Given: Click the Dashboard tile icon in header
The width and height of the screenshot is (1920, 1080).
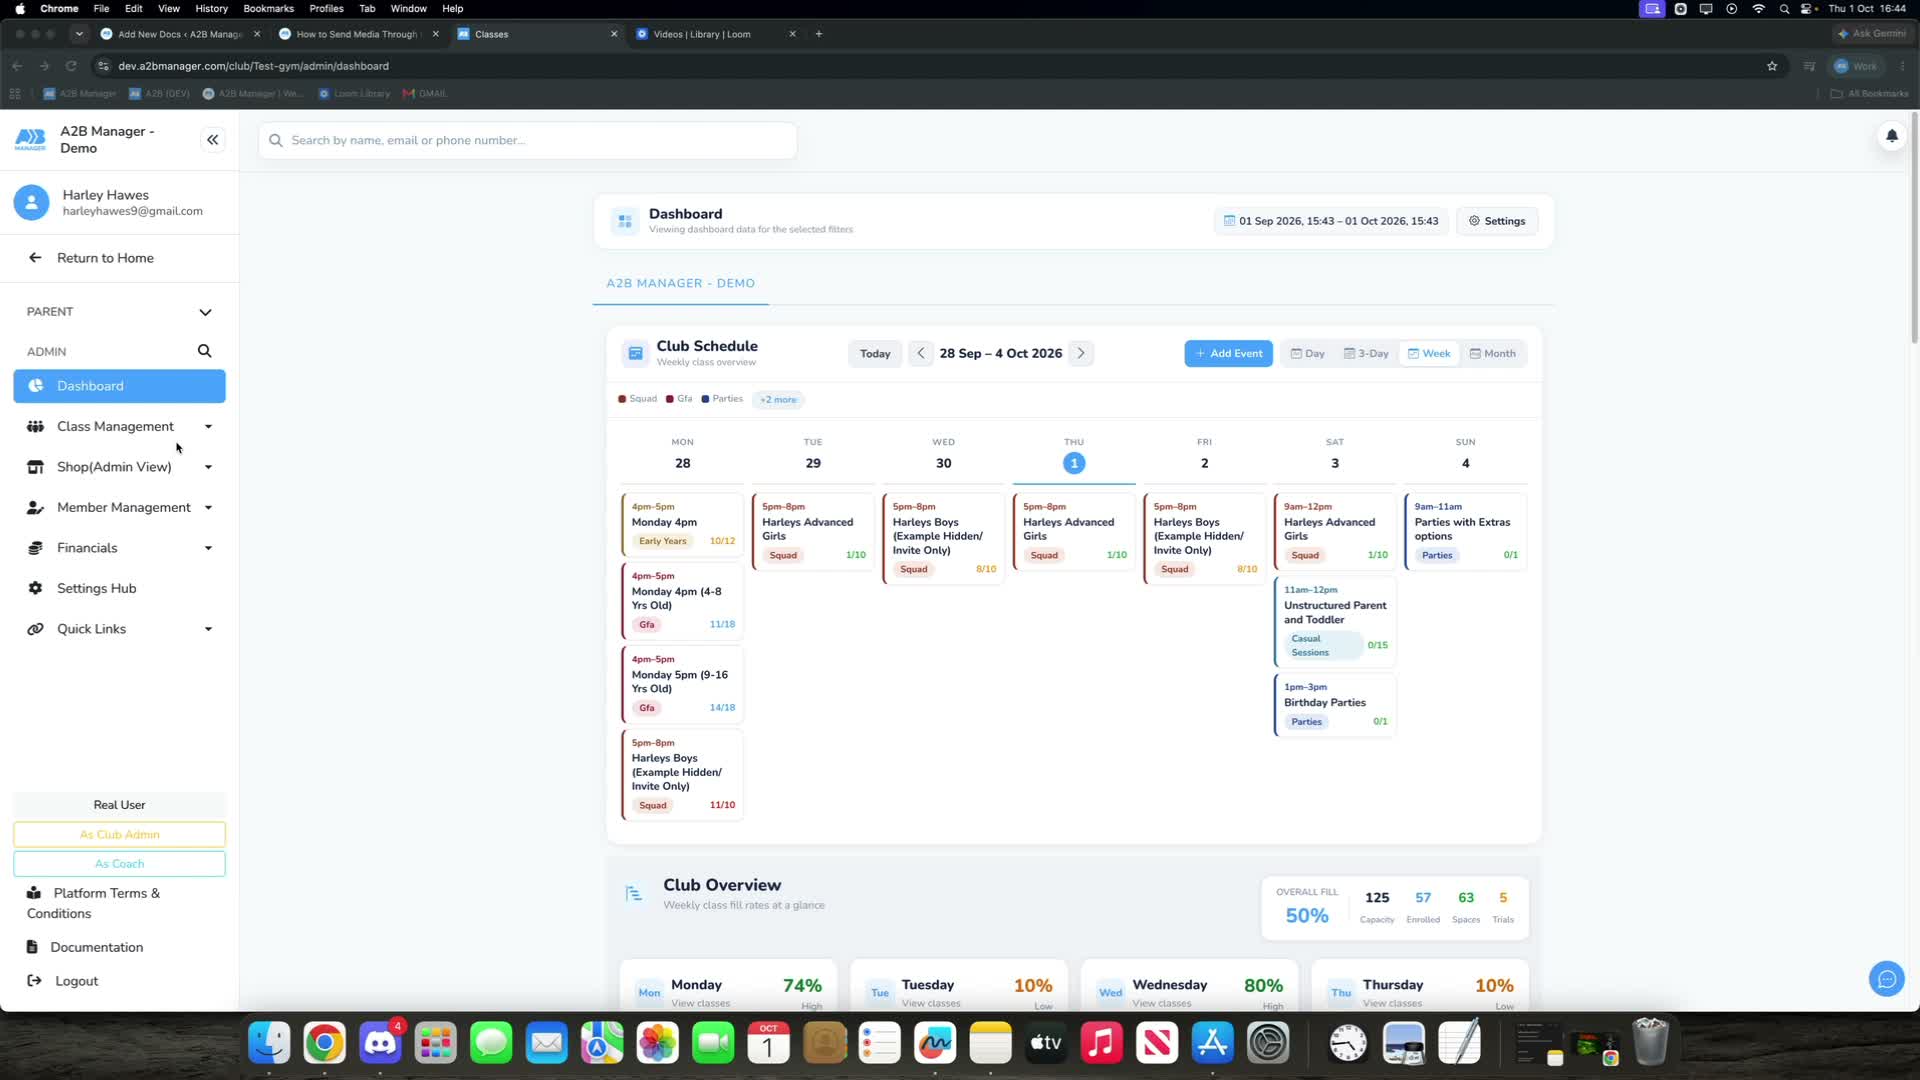Looking at the screenshot, I should [625, 221].
